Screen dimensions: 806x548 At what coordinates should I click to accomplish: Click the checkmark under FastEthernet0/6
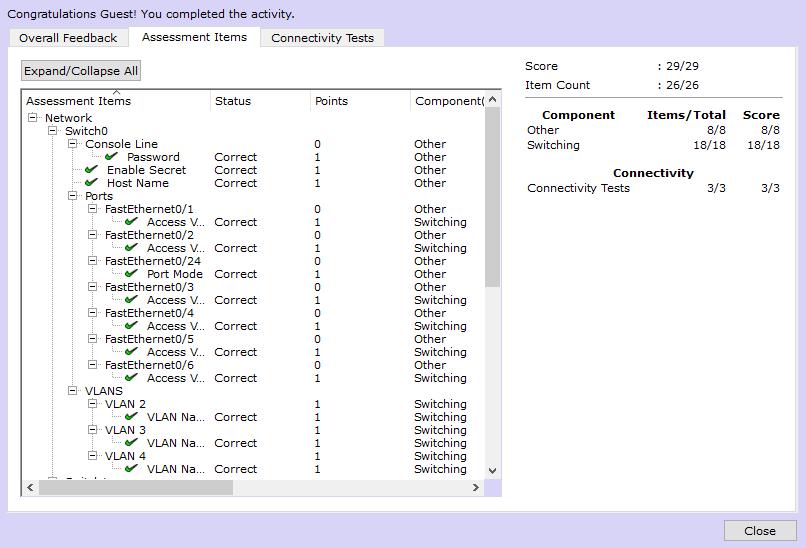click(132, 378)
